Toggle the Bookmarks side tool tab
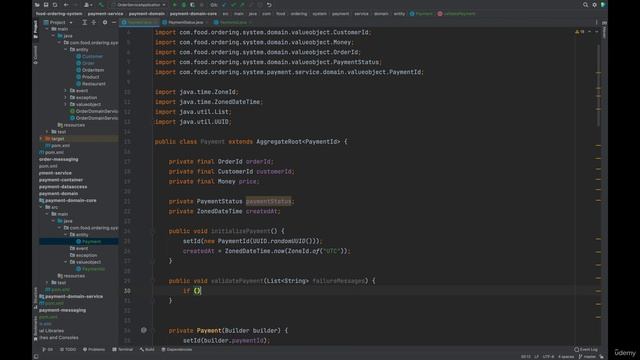The height and width of the screenshot is (360, 640). coord(36,329)
